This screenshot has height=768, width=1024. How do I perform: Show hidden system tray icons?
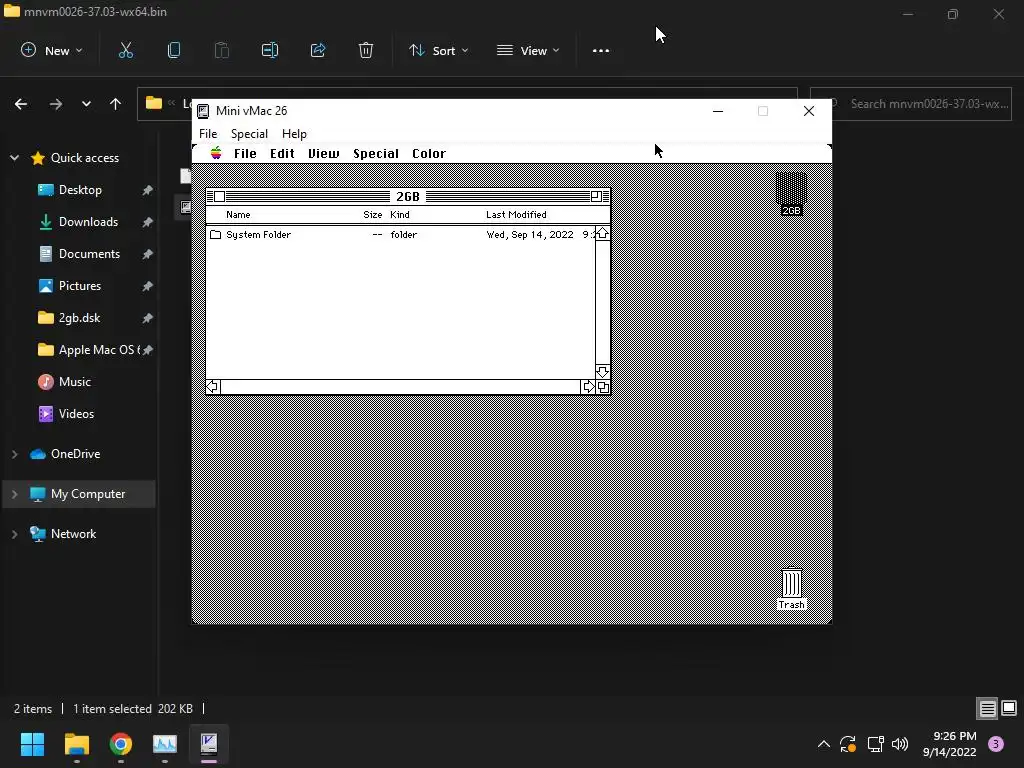(824, 744)
